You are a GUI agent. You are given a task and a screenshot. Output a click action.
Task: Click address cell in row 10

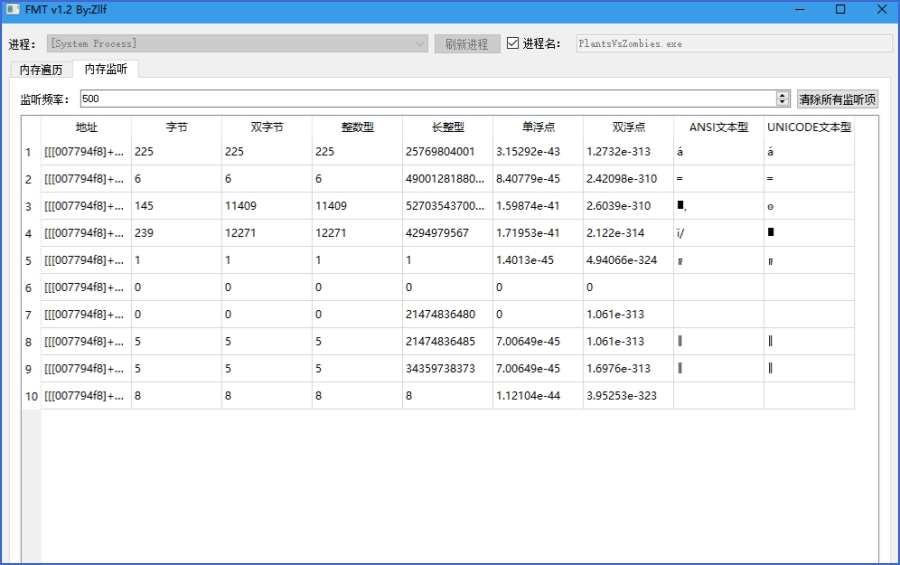click(x=86, y=396)
